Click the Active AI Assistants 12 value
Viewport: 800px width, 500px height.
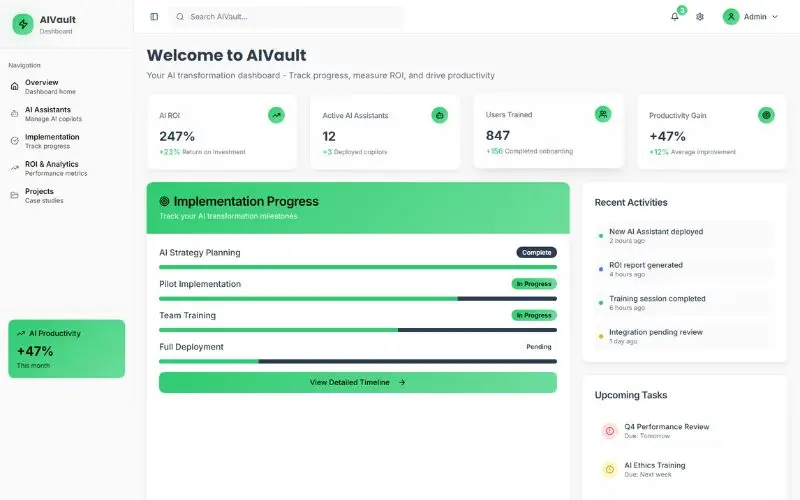pos(329,136)
